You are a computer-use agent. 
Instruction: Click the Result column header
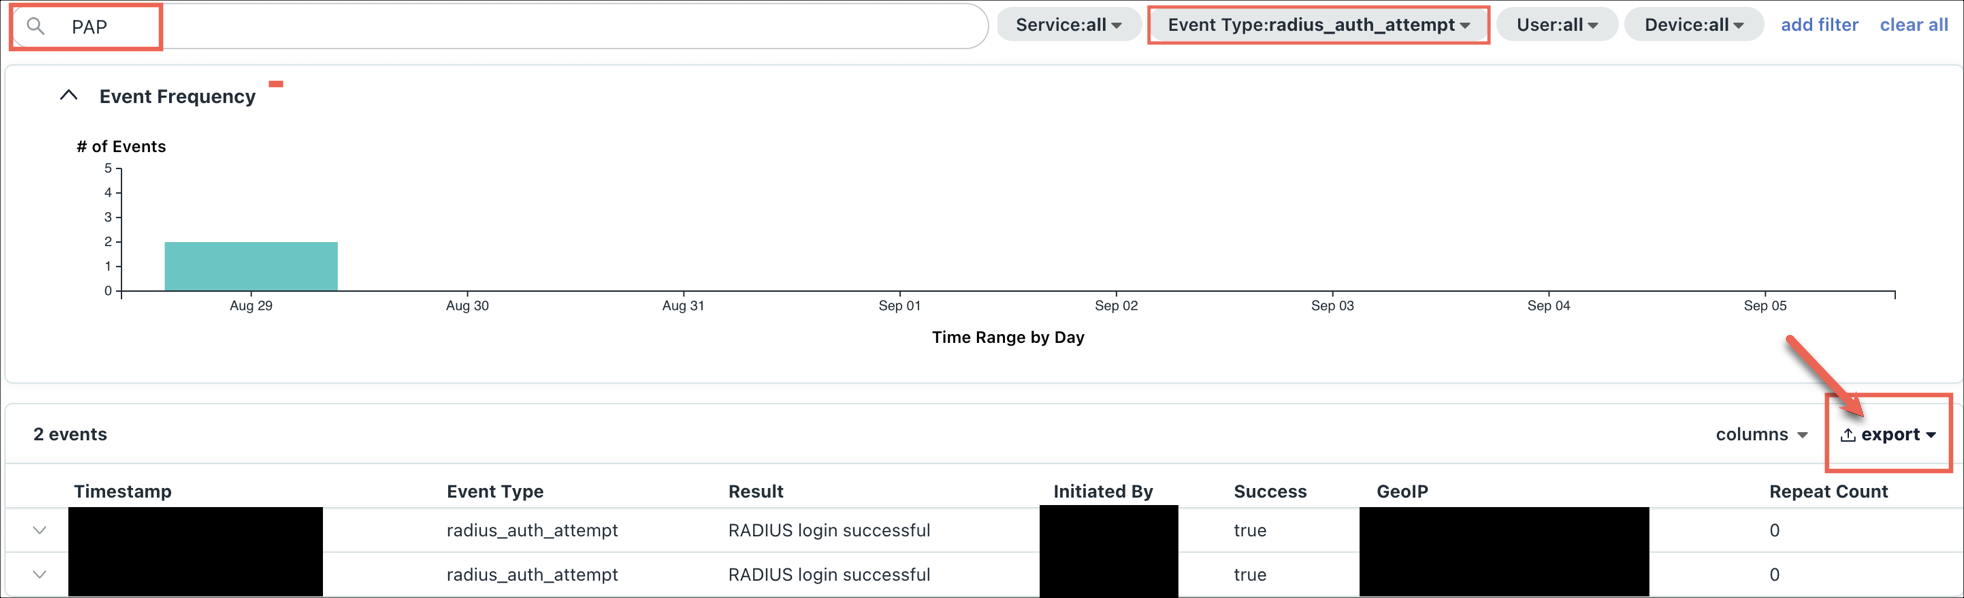[755, 491]
